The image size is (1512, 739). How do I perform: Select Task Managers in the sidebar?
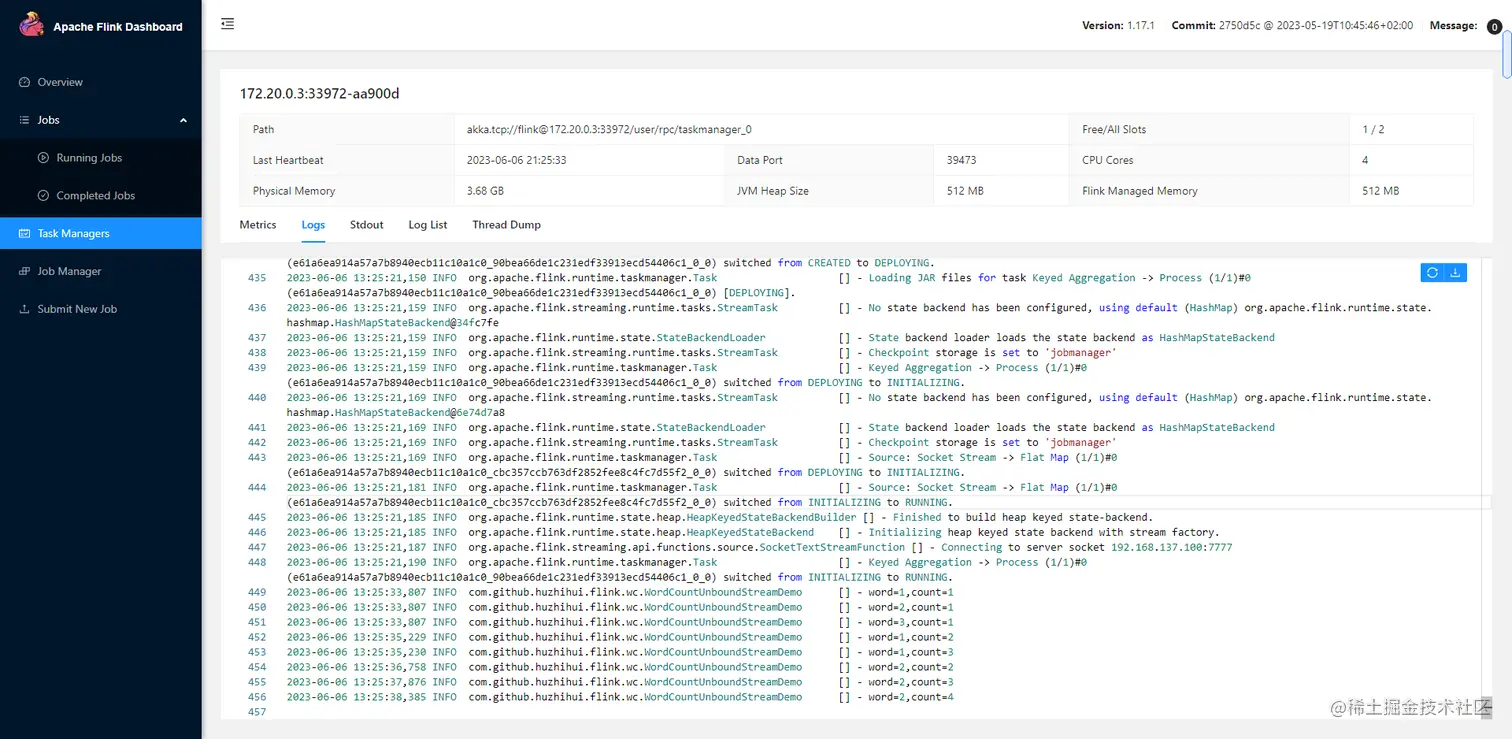point(101,233)
